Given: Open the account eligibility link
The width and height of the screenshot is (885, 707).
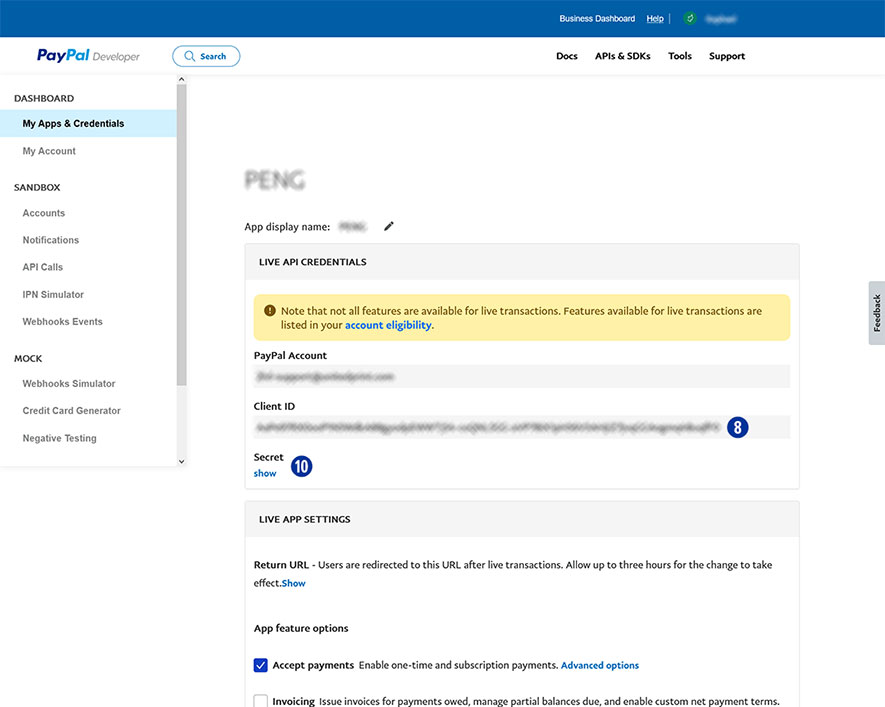Looking at the screenshot, I should [389, 325].
